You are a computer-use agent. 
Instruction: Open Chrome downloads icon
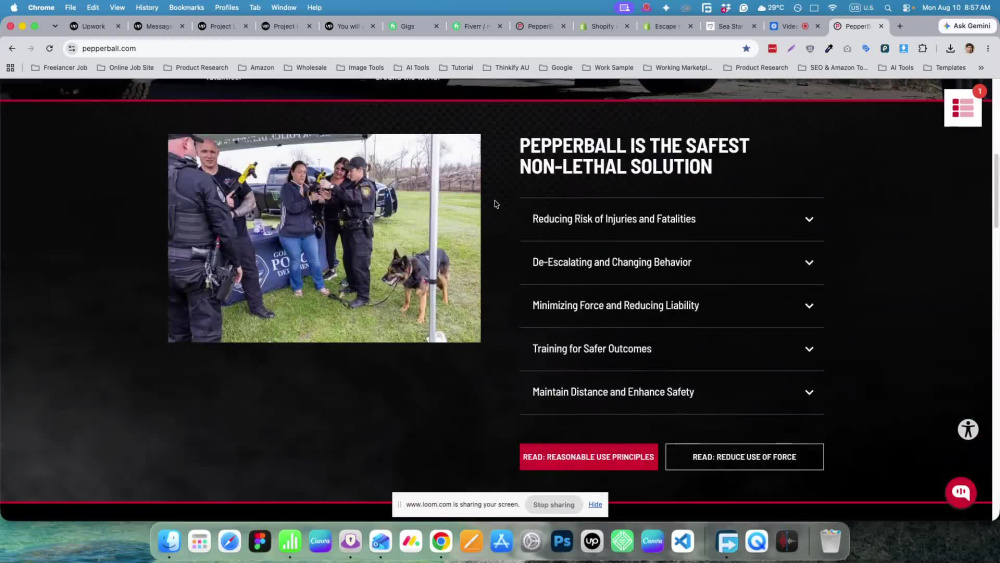coord(950,48)
